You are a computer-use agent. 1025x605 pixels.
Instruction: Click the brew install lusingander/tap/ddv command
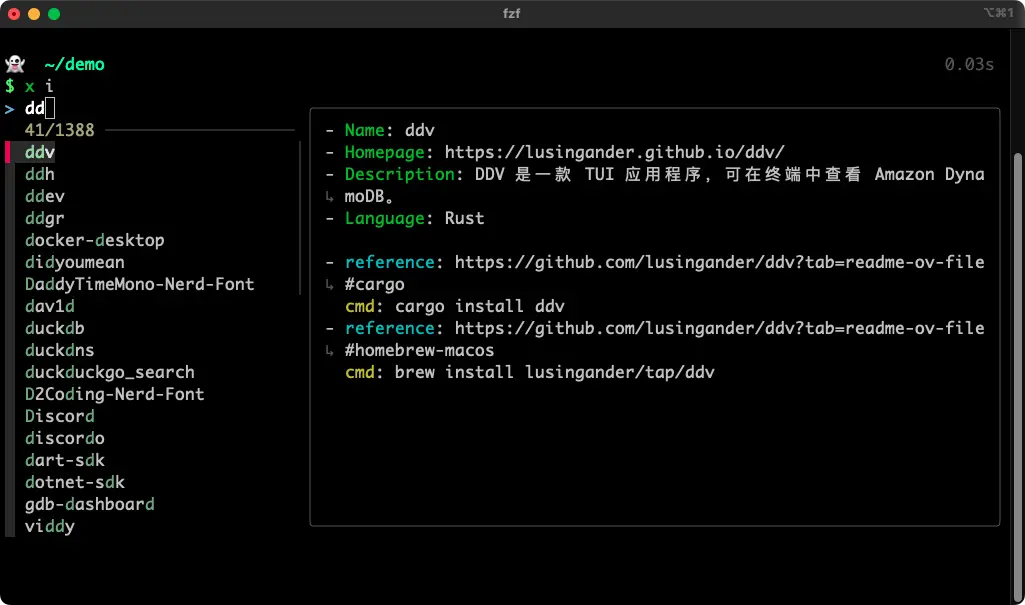point(555,372)
